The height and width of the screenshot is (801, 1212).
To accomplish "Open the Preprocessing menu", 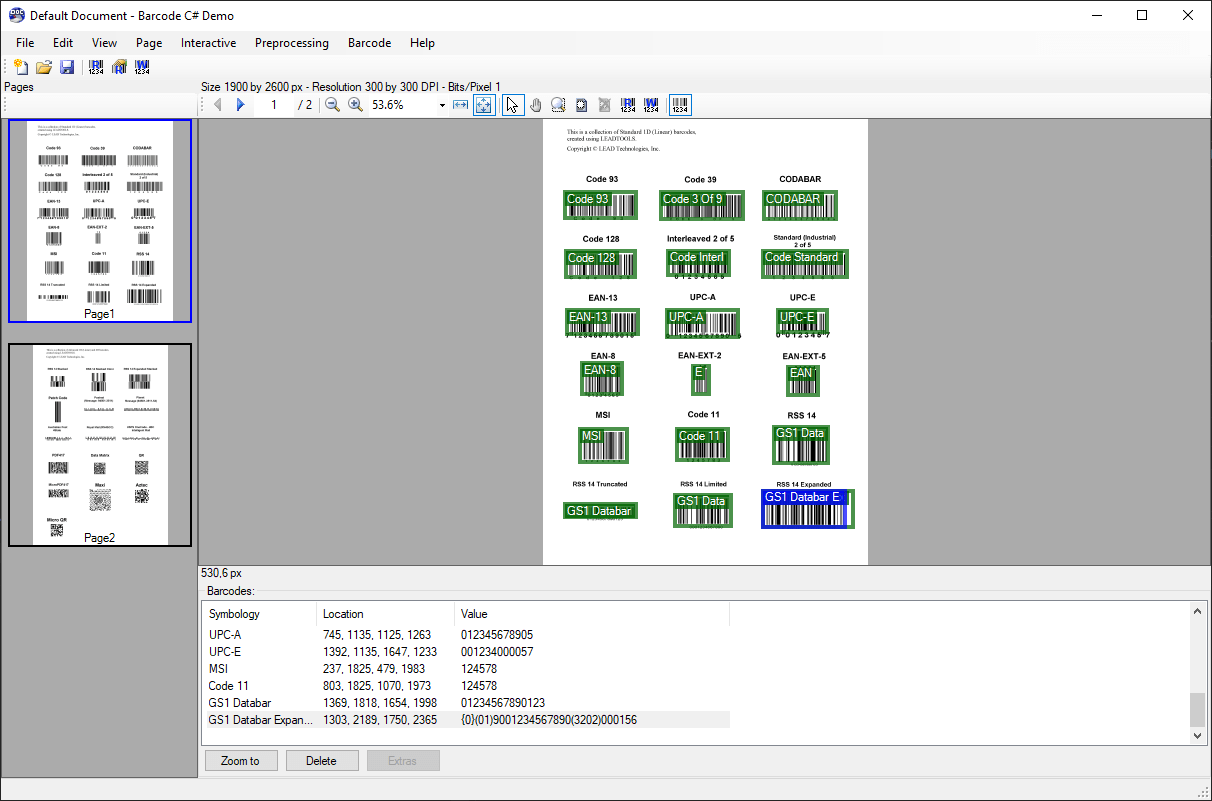I will coord(291,43).
